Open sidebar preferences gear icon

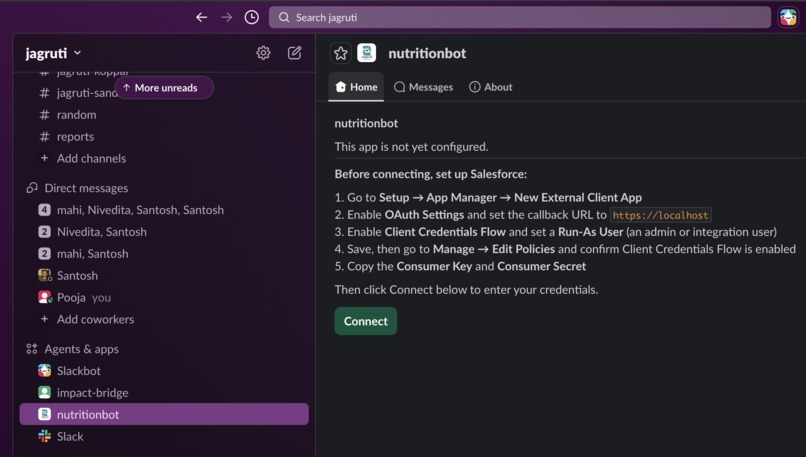pos(263,53)
